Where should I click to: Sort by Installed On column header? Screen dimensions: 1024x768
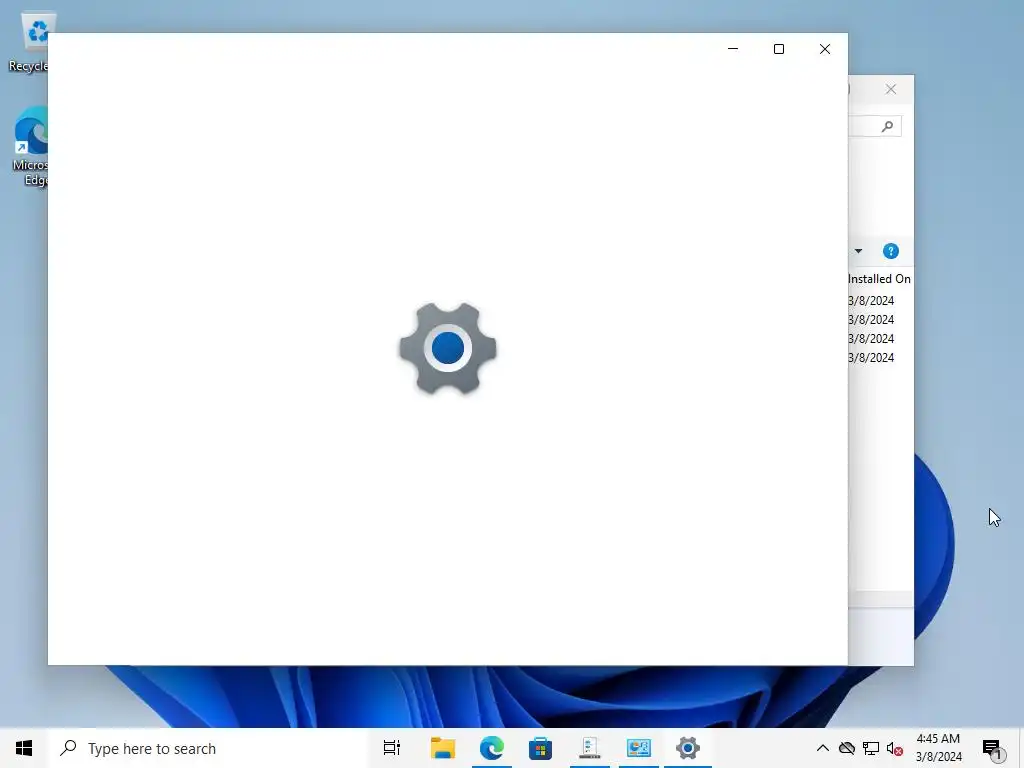pos(879,279)
